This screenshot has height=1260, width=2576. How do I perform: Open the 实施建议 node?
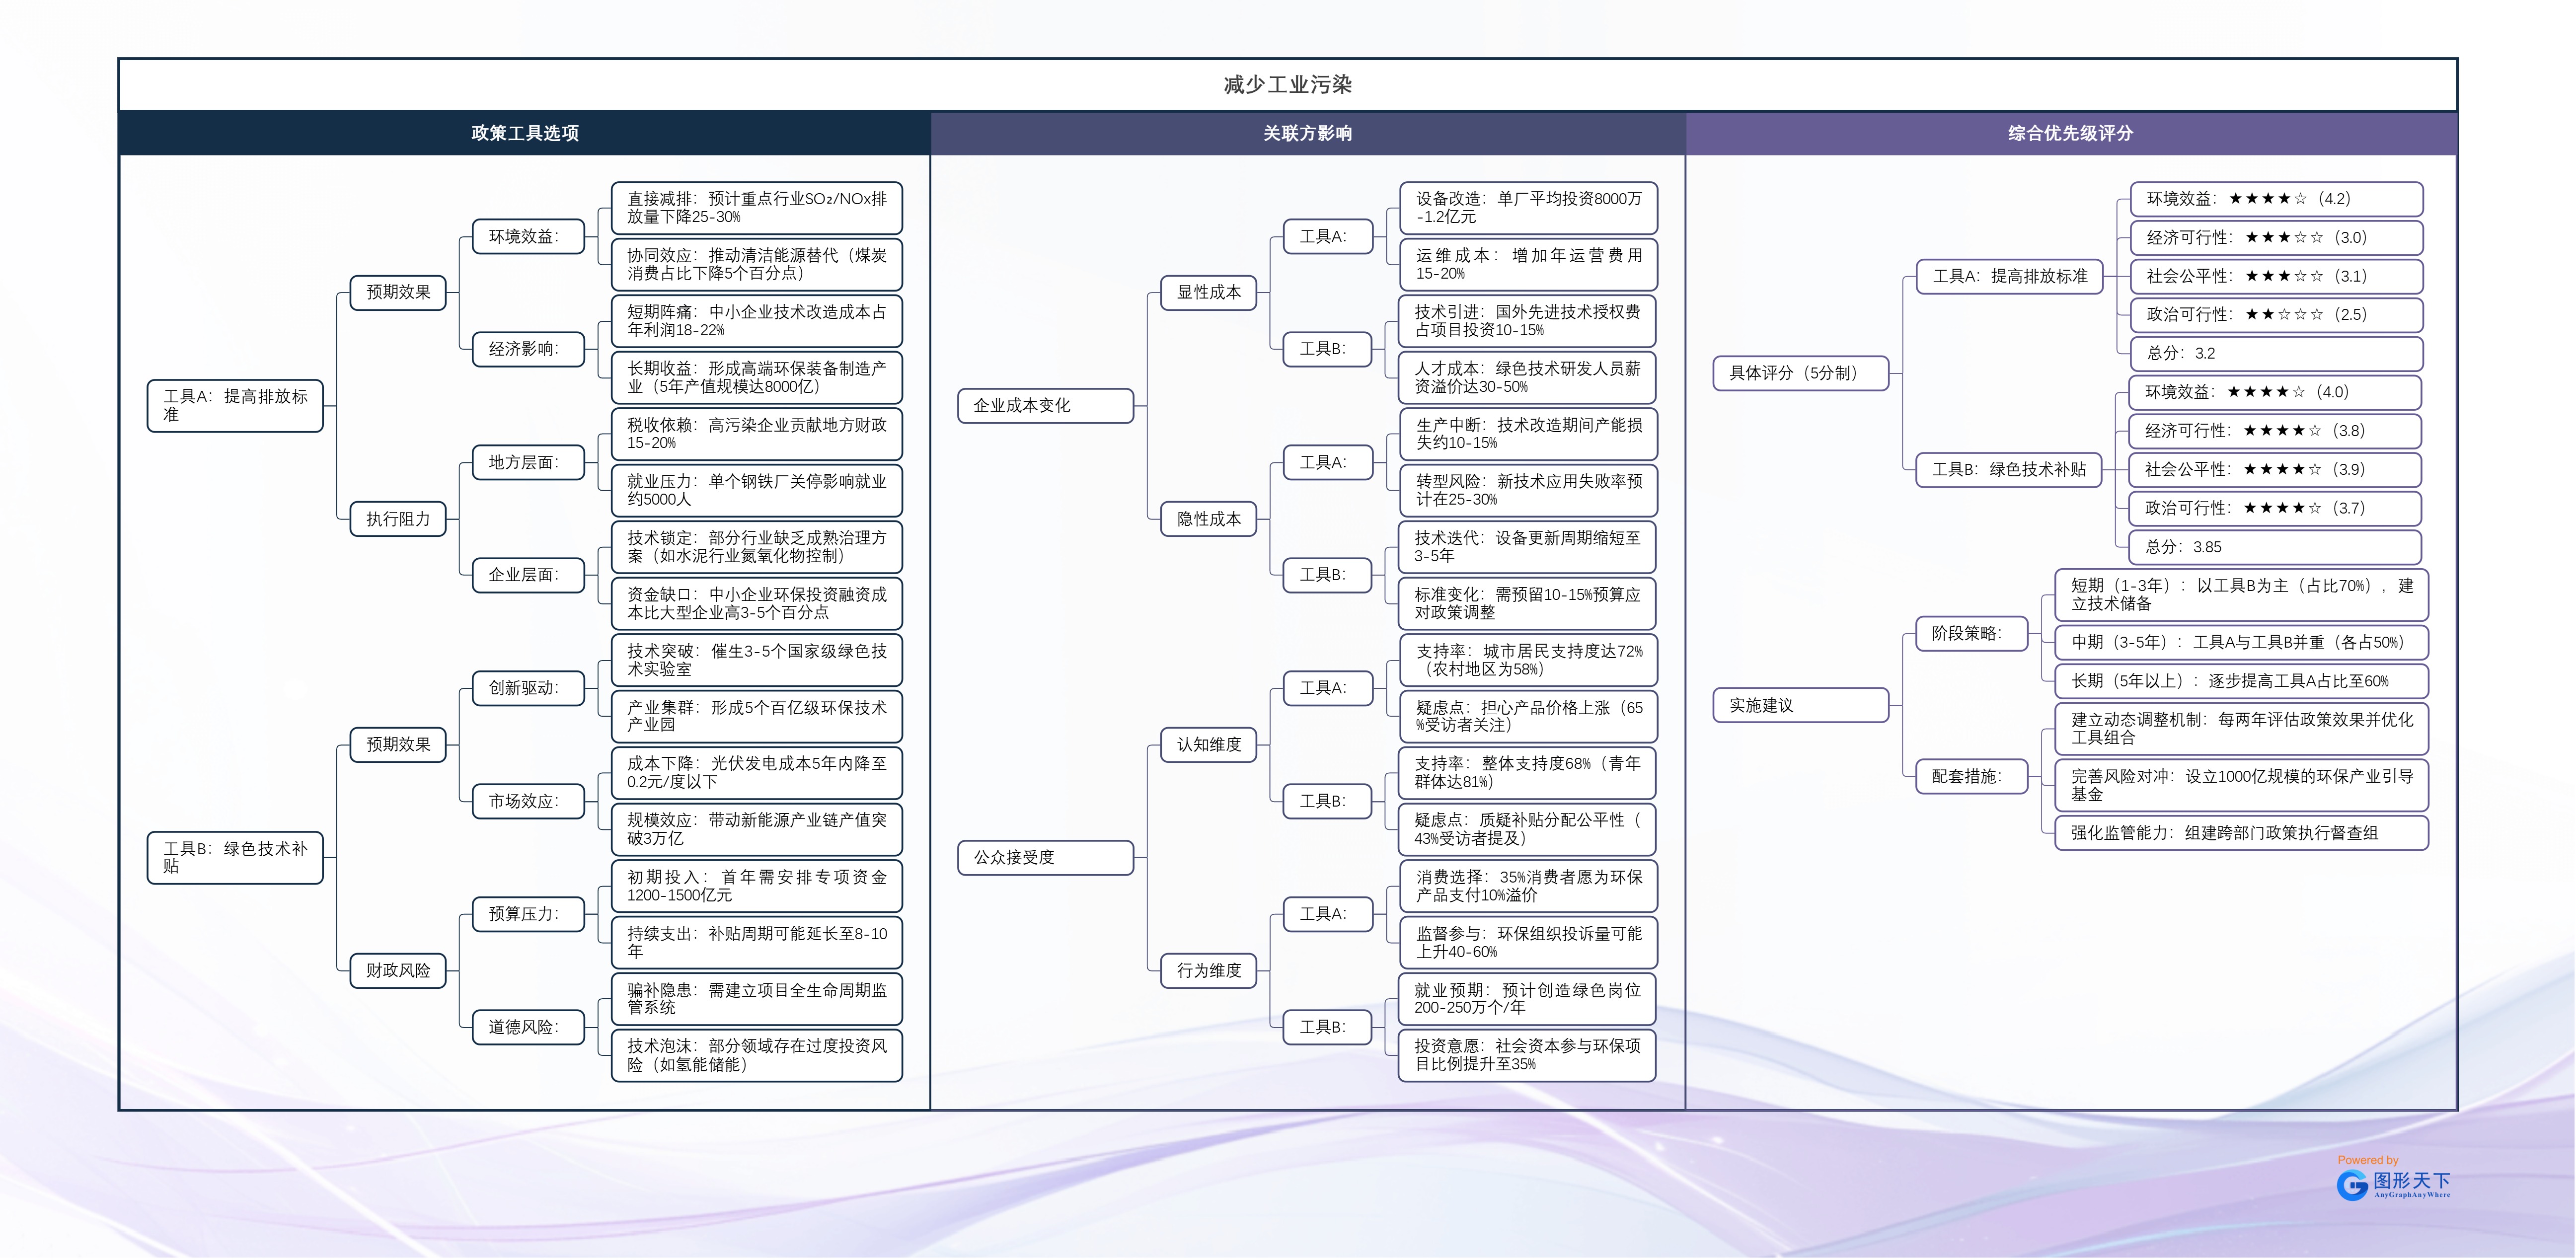(x=1800, y=705)
